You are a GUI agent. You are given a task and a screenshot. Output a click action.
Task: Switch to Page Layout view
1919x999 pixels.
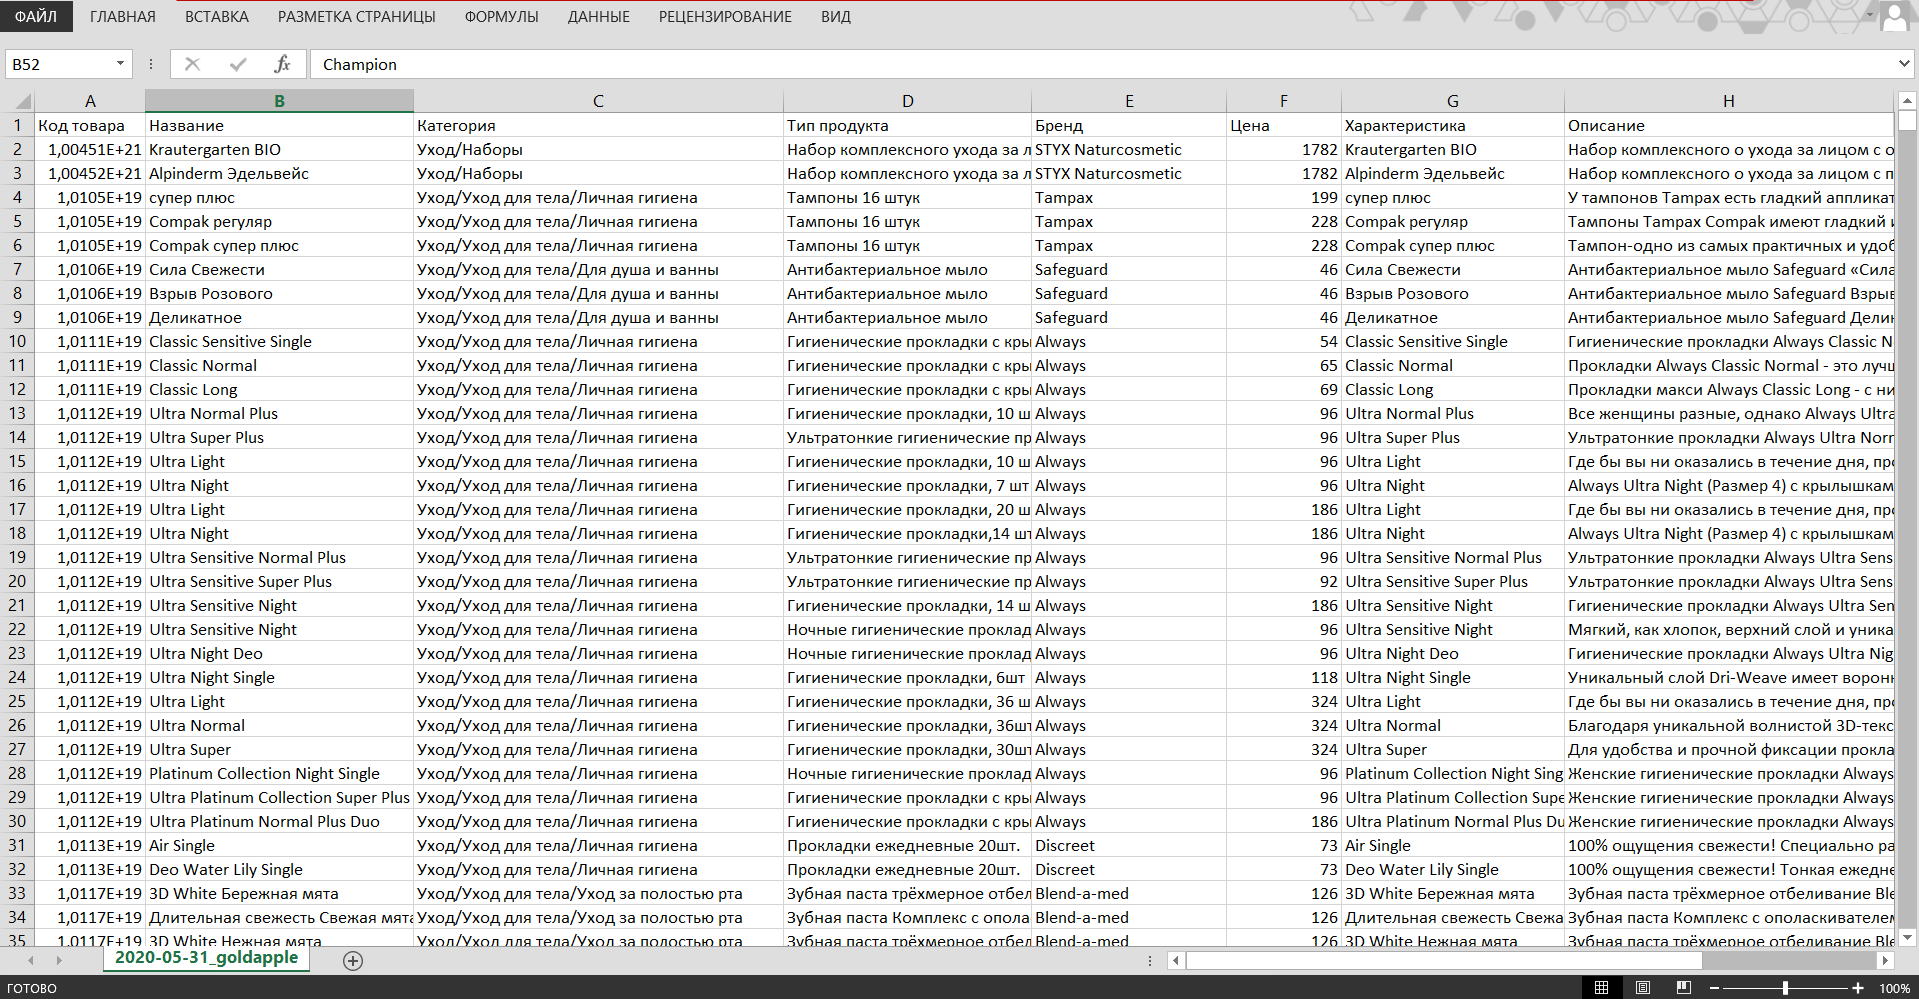[x=1643, y=988]
